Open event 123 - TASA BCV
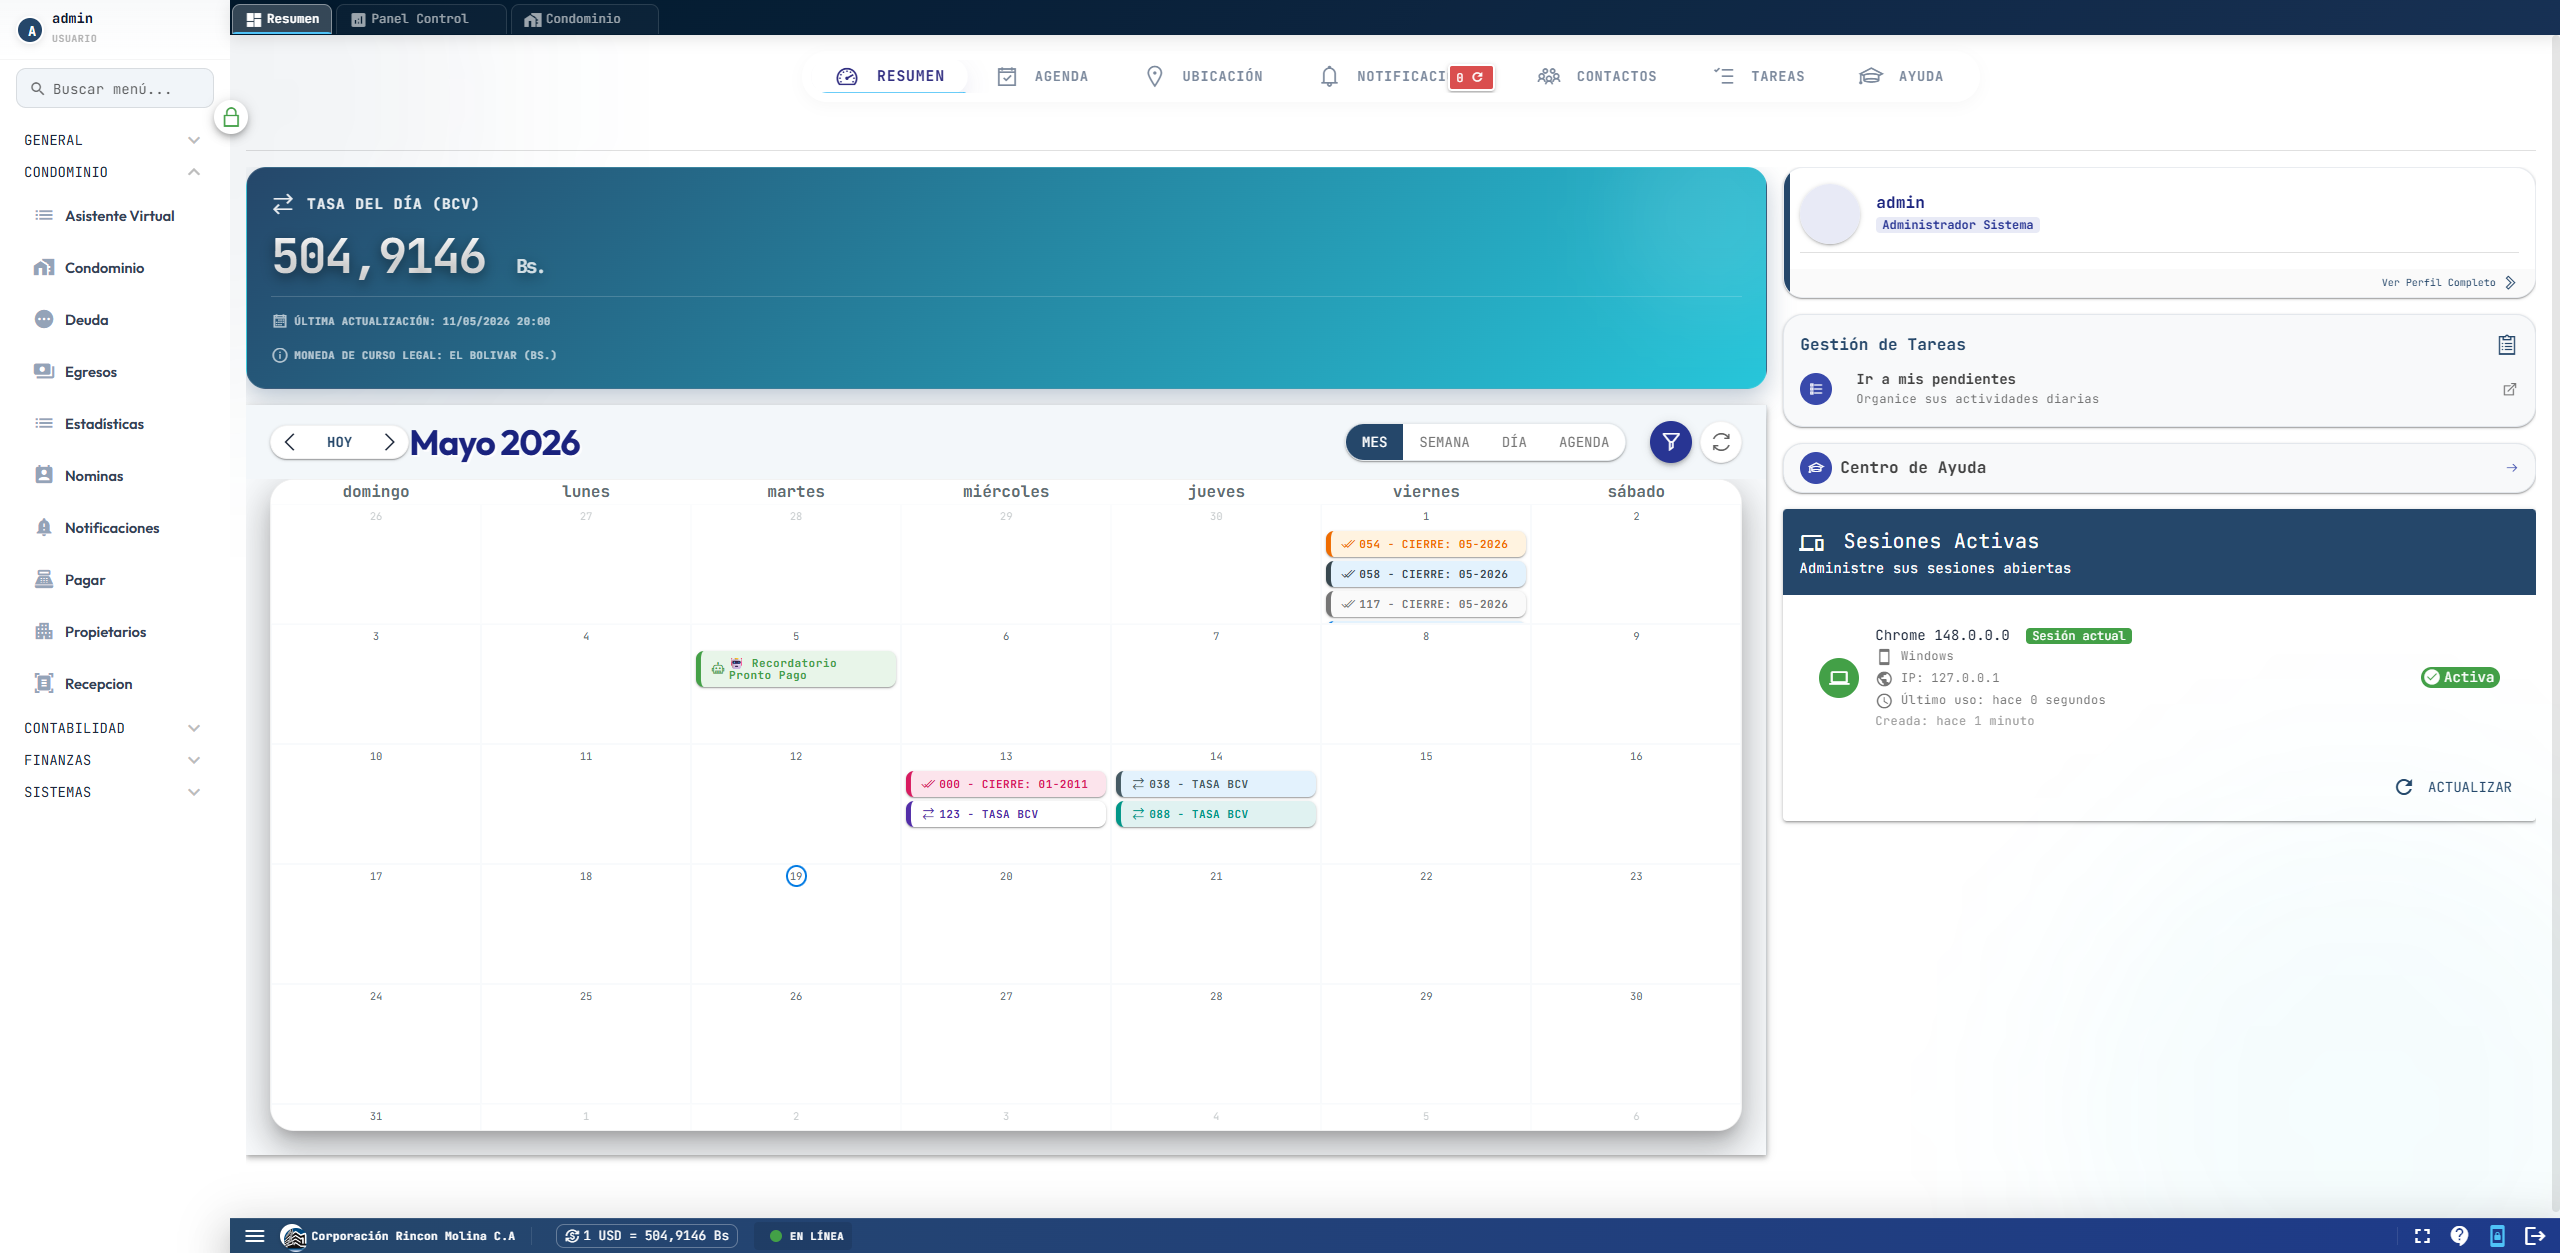 click(x=1006, y=814)
